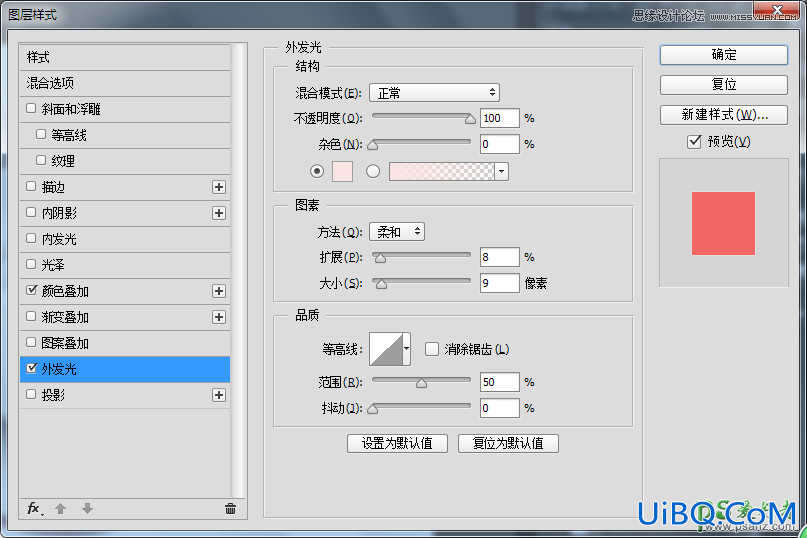Screen dimensions: 807x538
Task: Toggle 渐变叠加 effect checkbox
Action: [31, 316]
